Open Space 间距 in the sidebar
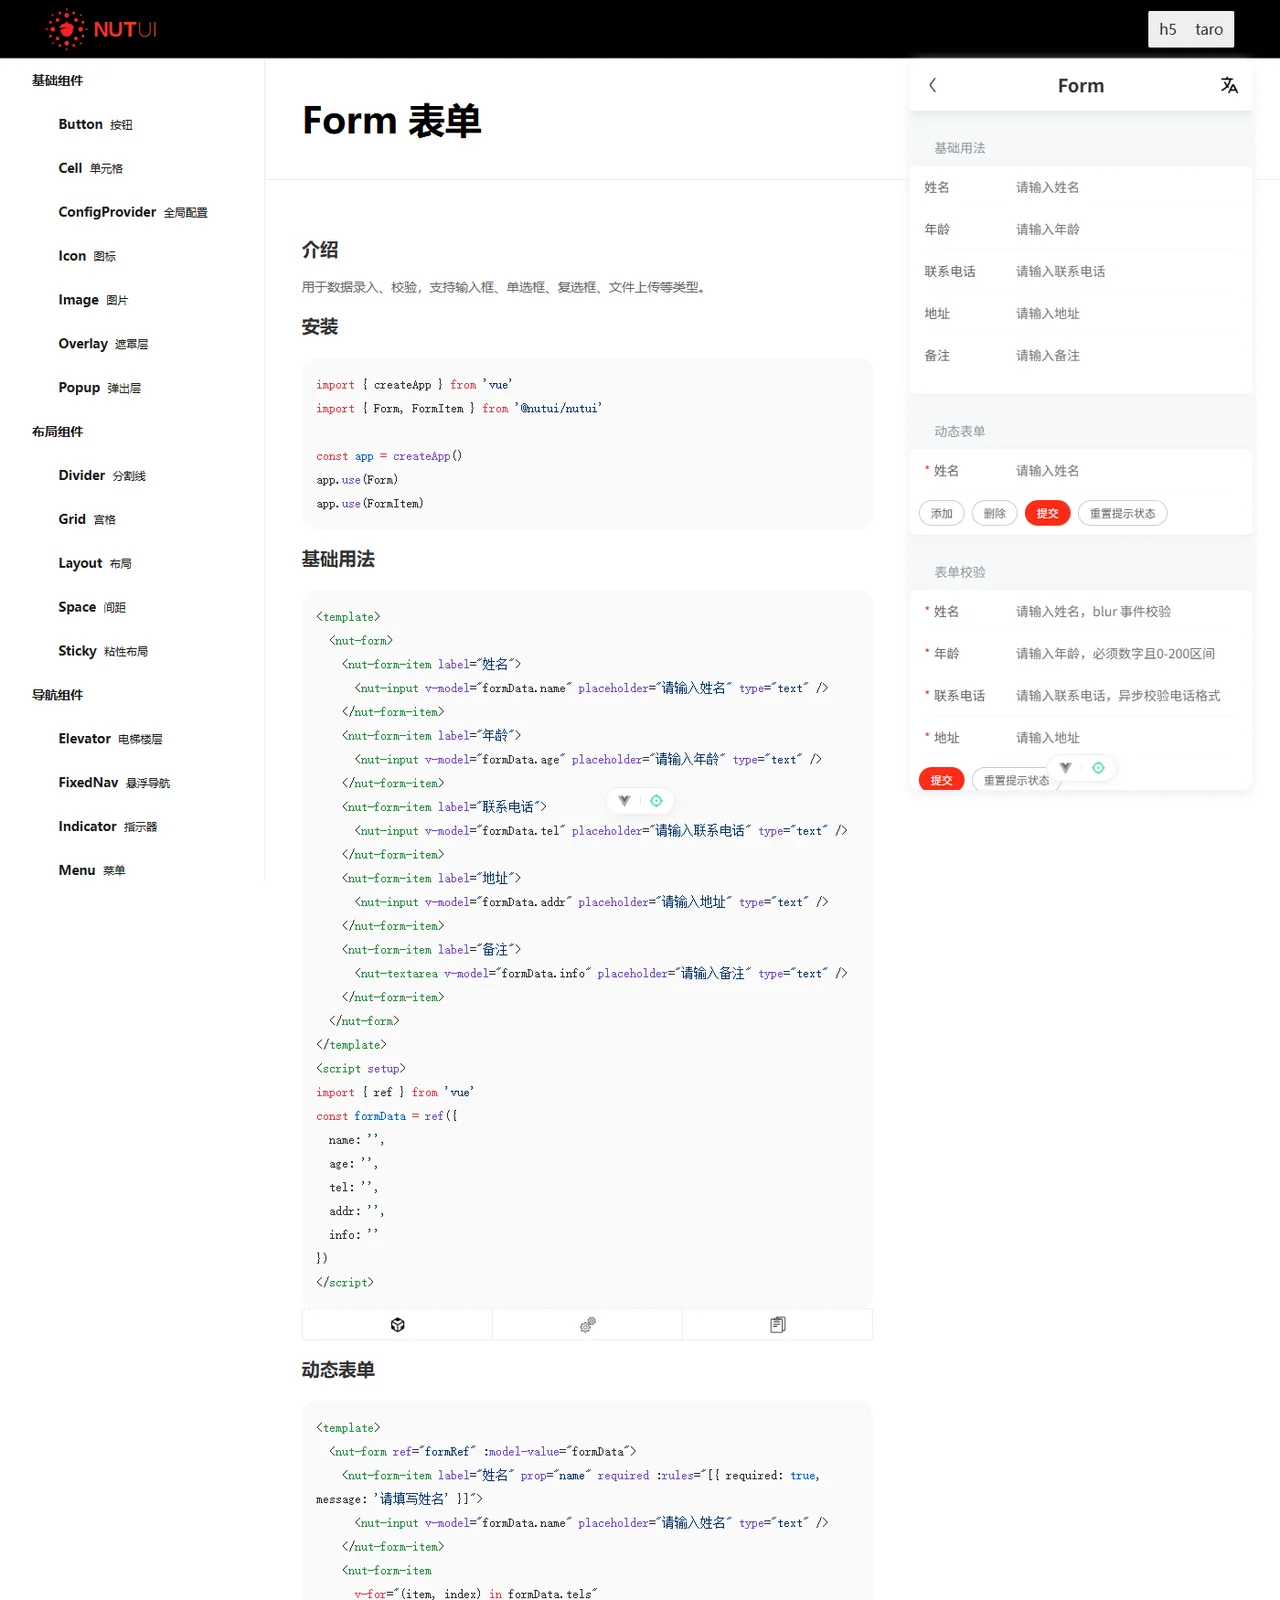Screen dimensions: 1280x1600 (92, 608)
